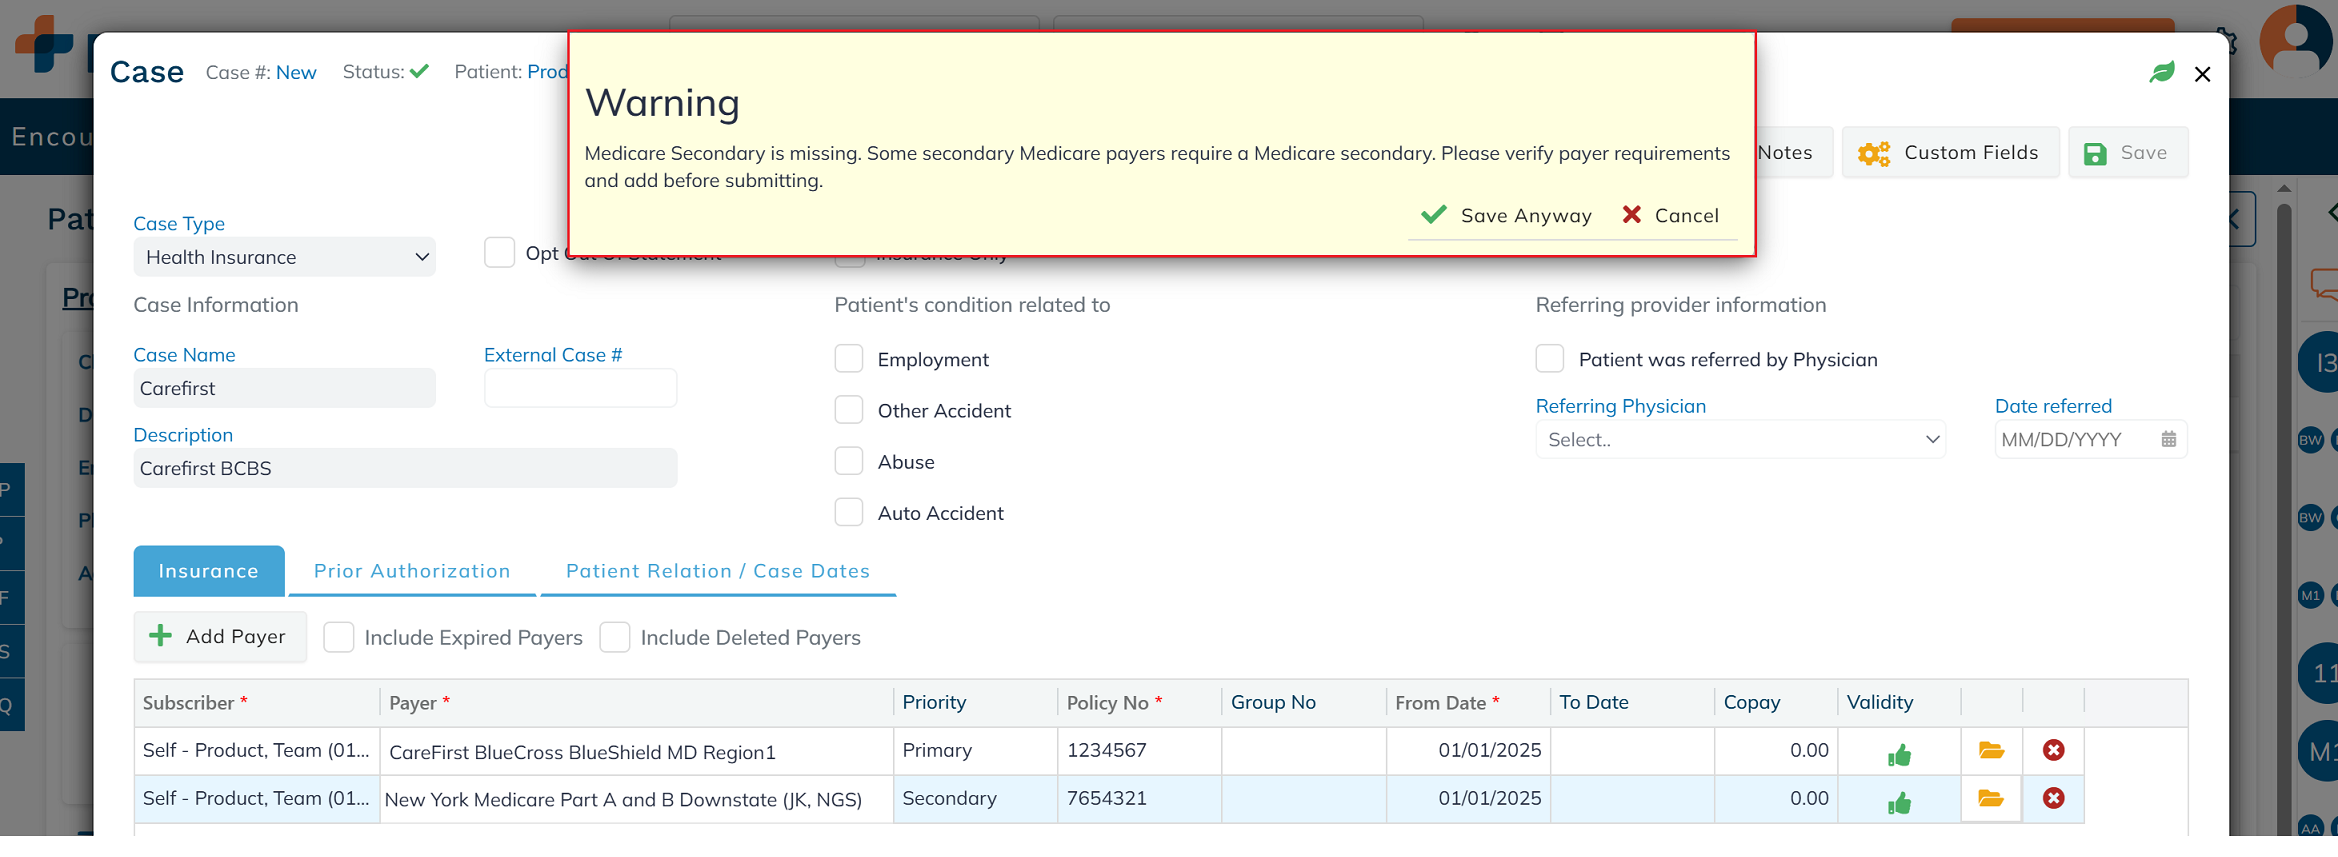The width and height of the screenshot is (2338, 857).
Task: Delete the CareFirst primary payer row
Action: (x=2053, y=751)
